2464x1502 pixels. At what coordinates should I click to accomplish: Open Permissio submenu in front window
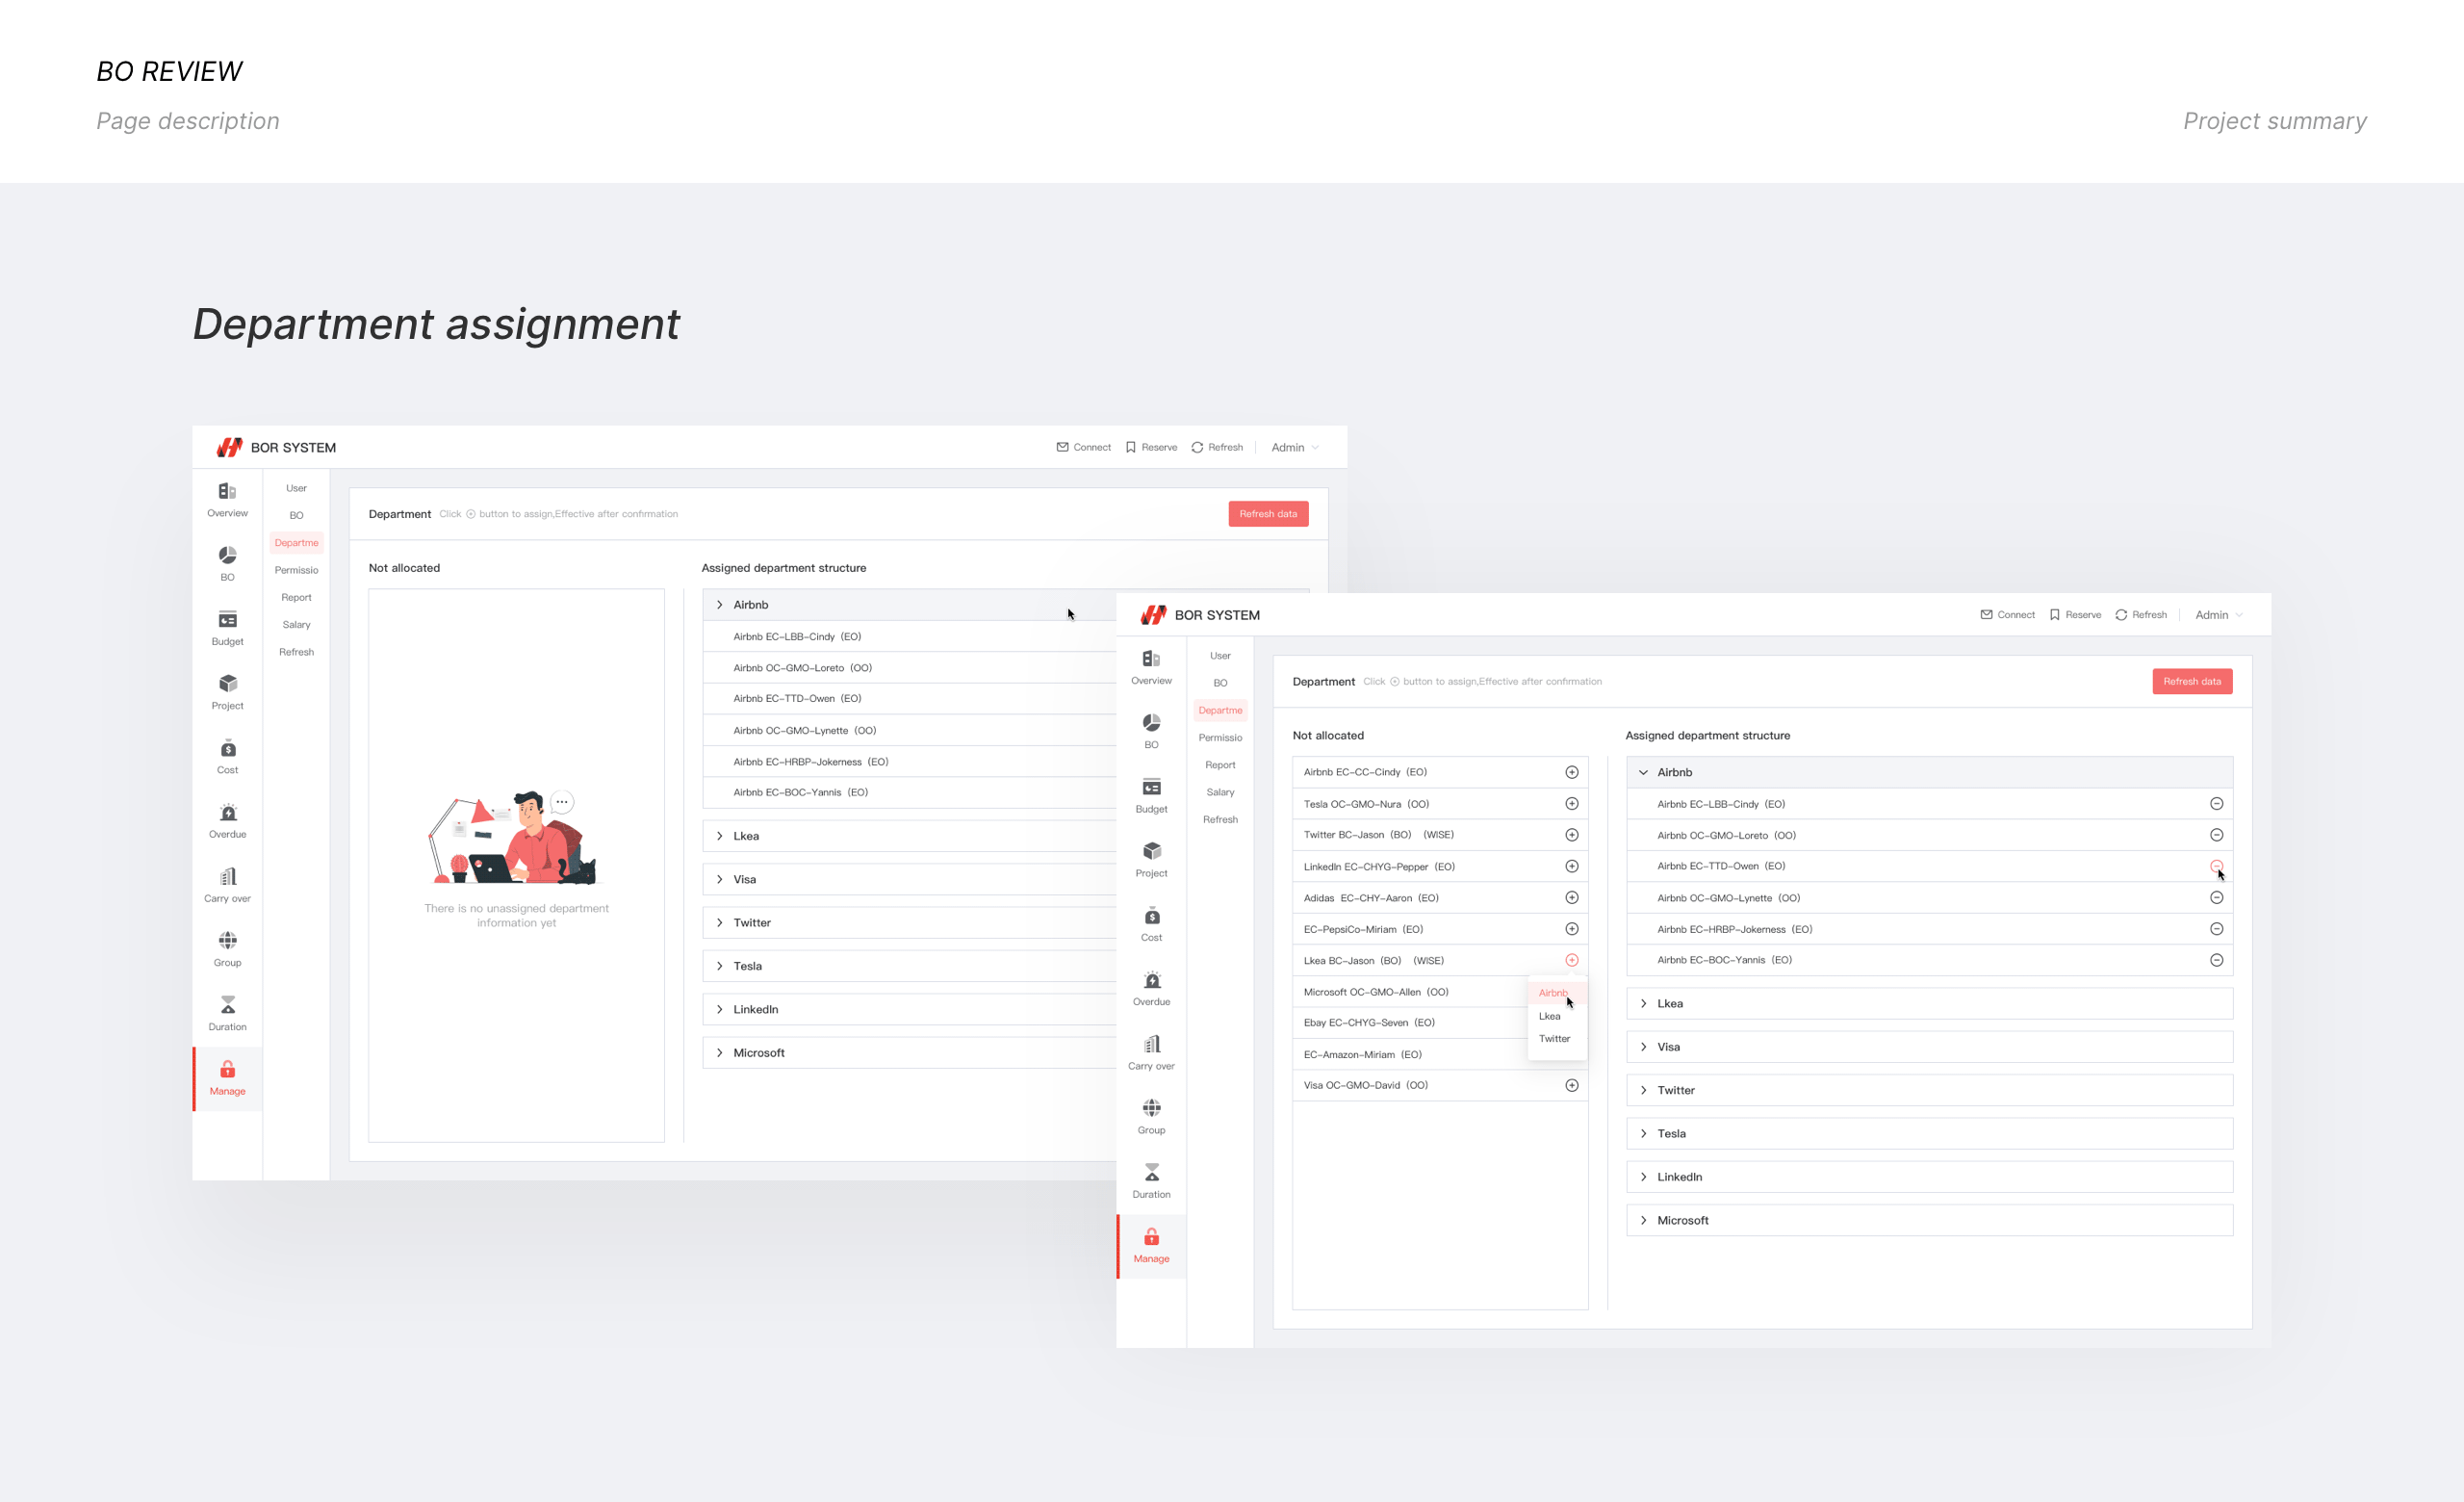1220,738
